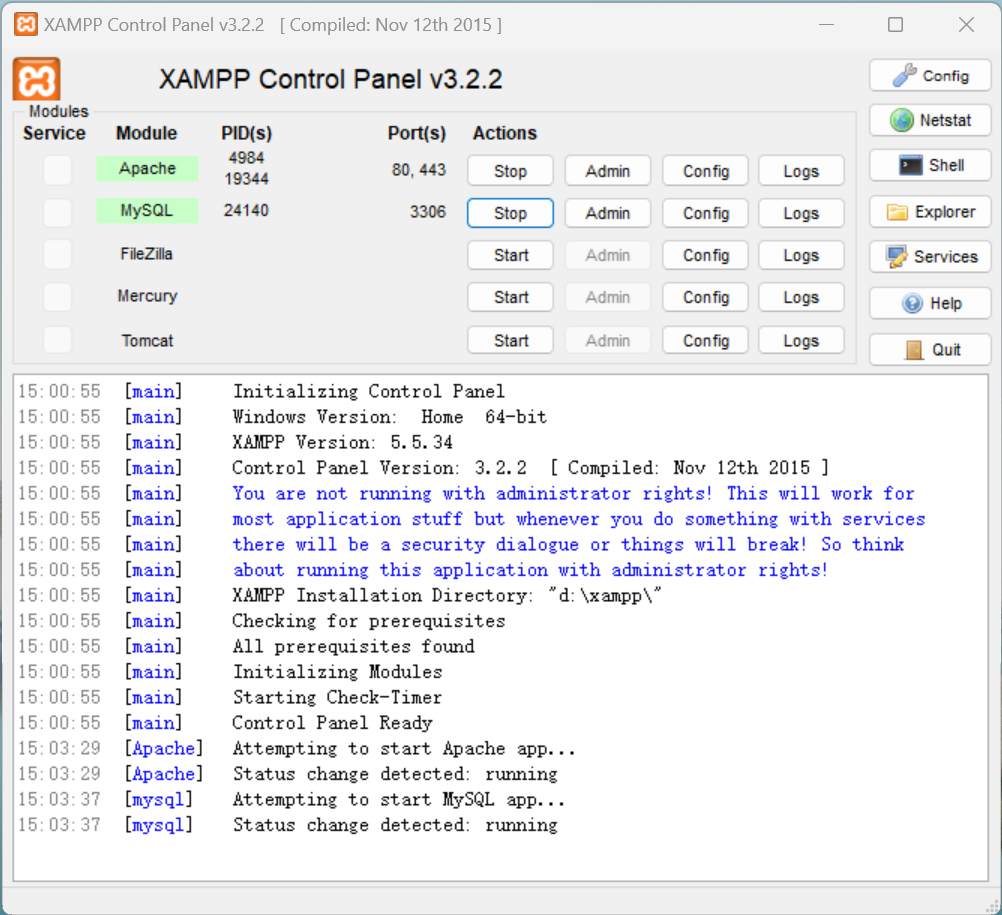1002x915 pixels.
Task: Open Apache Config options
Action: [x=705, y=171]
